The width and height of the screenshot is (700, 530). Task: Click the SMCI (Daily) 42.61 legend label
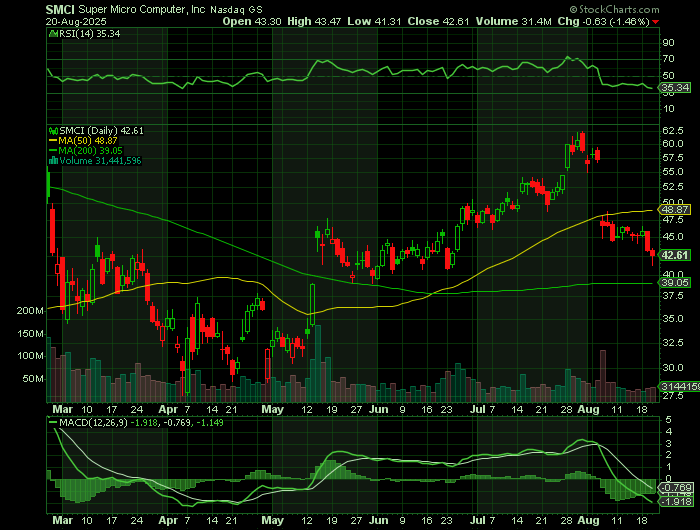coord(101,131)
